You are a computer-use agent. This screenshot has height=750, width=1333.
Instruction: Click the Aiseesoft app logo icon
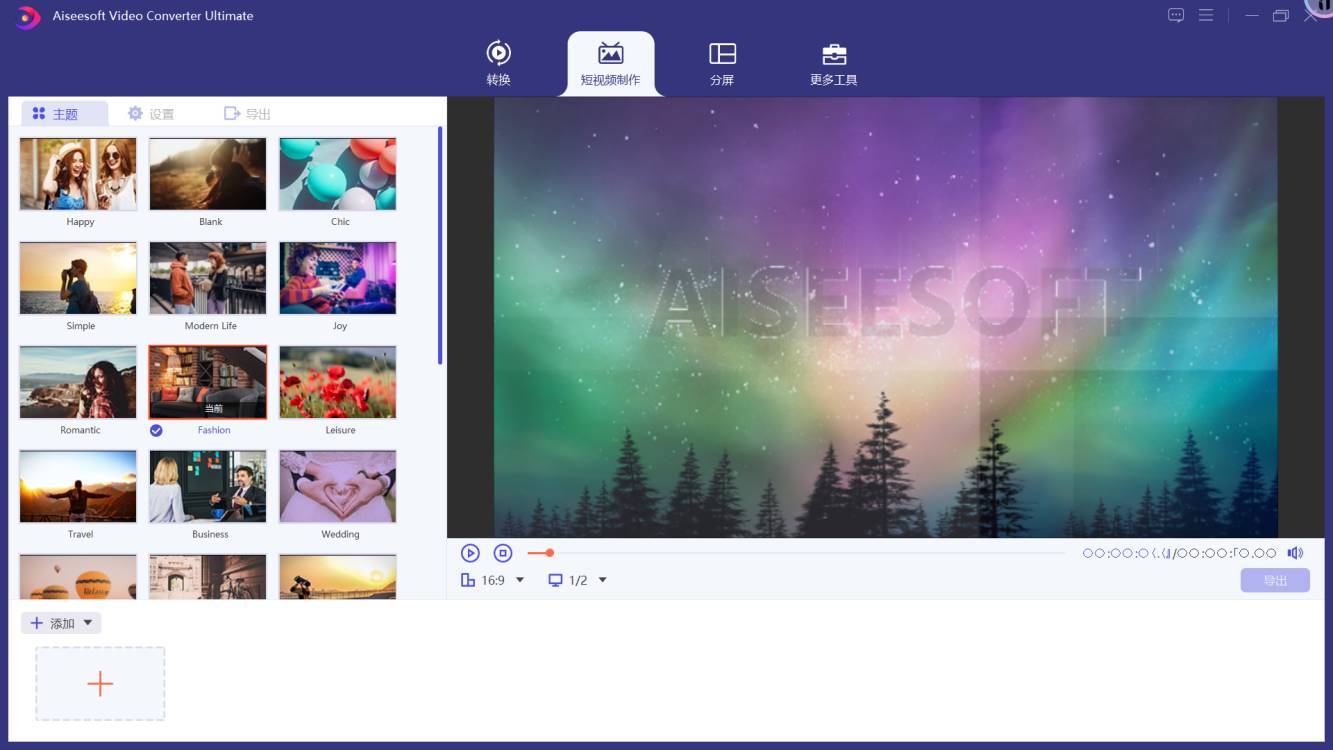click(27, 16)
